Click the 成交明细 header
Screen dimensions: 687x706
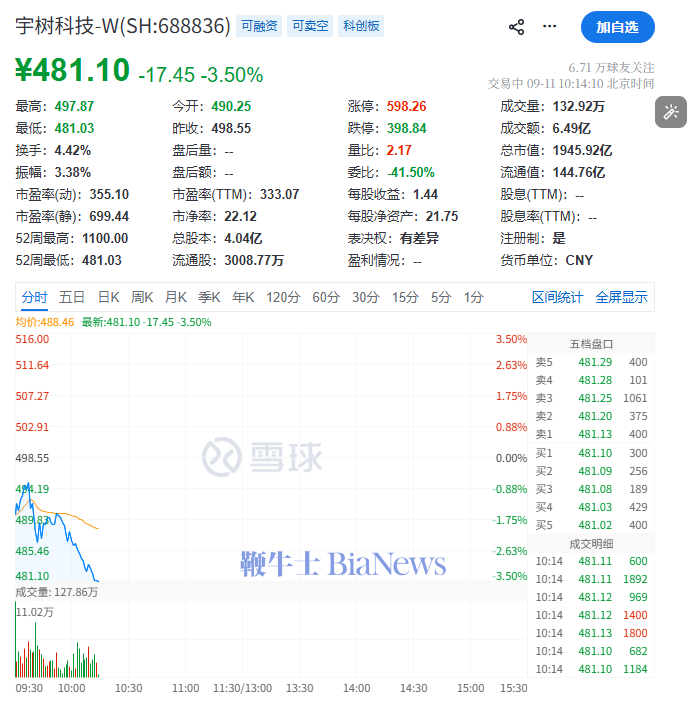[591, 544]
